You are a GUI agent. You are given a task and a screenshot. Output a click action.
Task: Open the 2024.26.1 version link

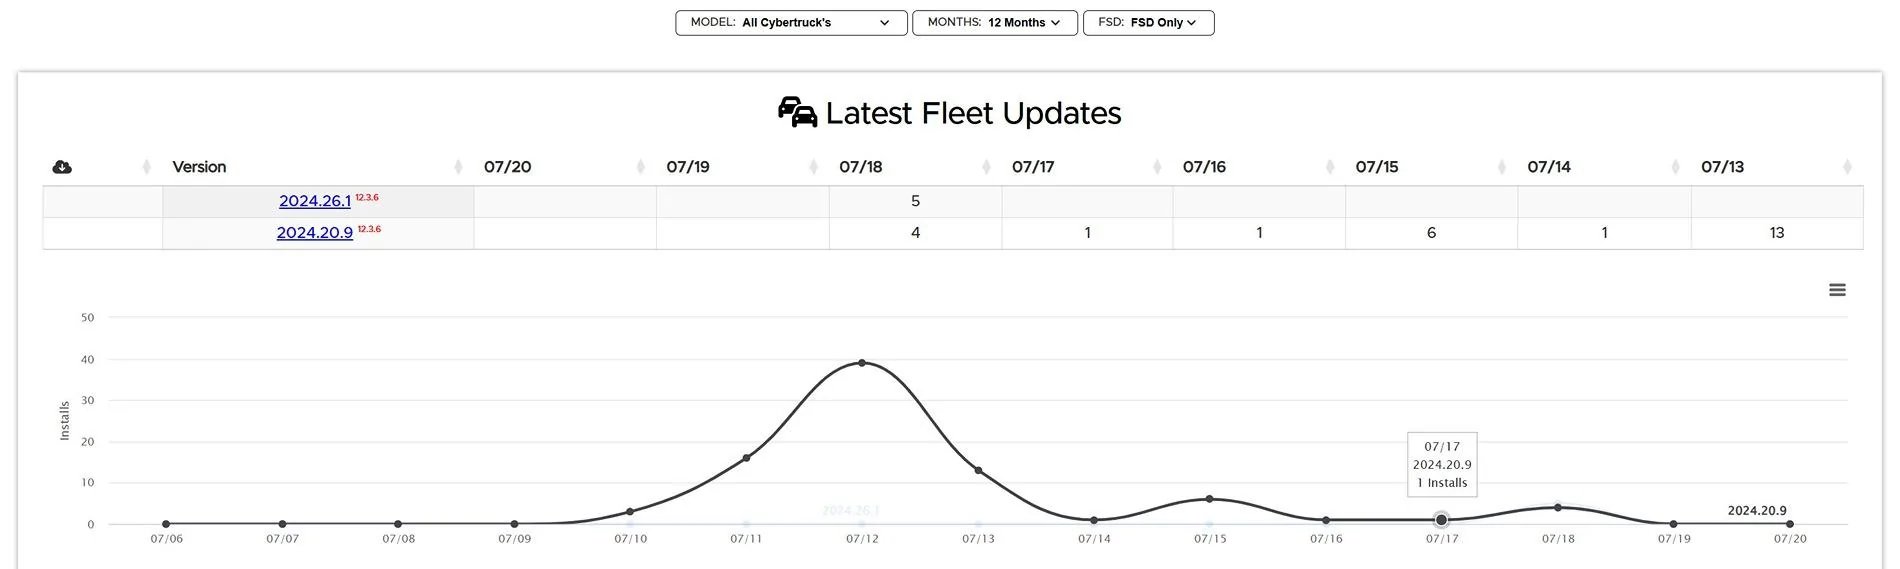pyautogui.click(x=315, y=201)
